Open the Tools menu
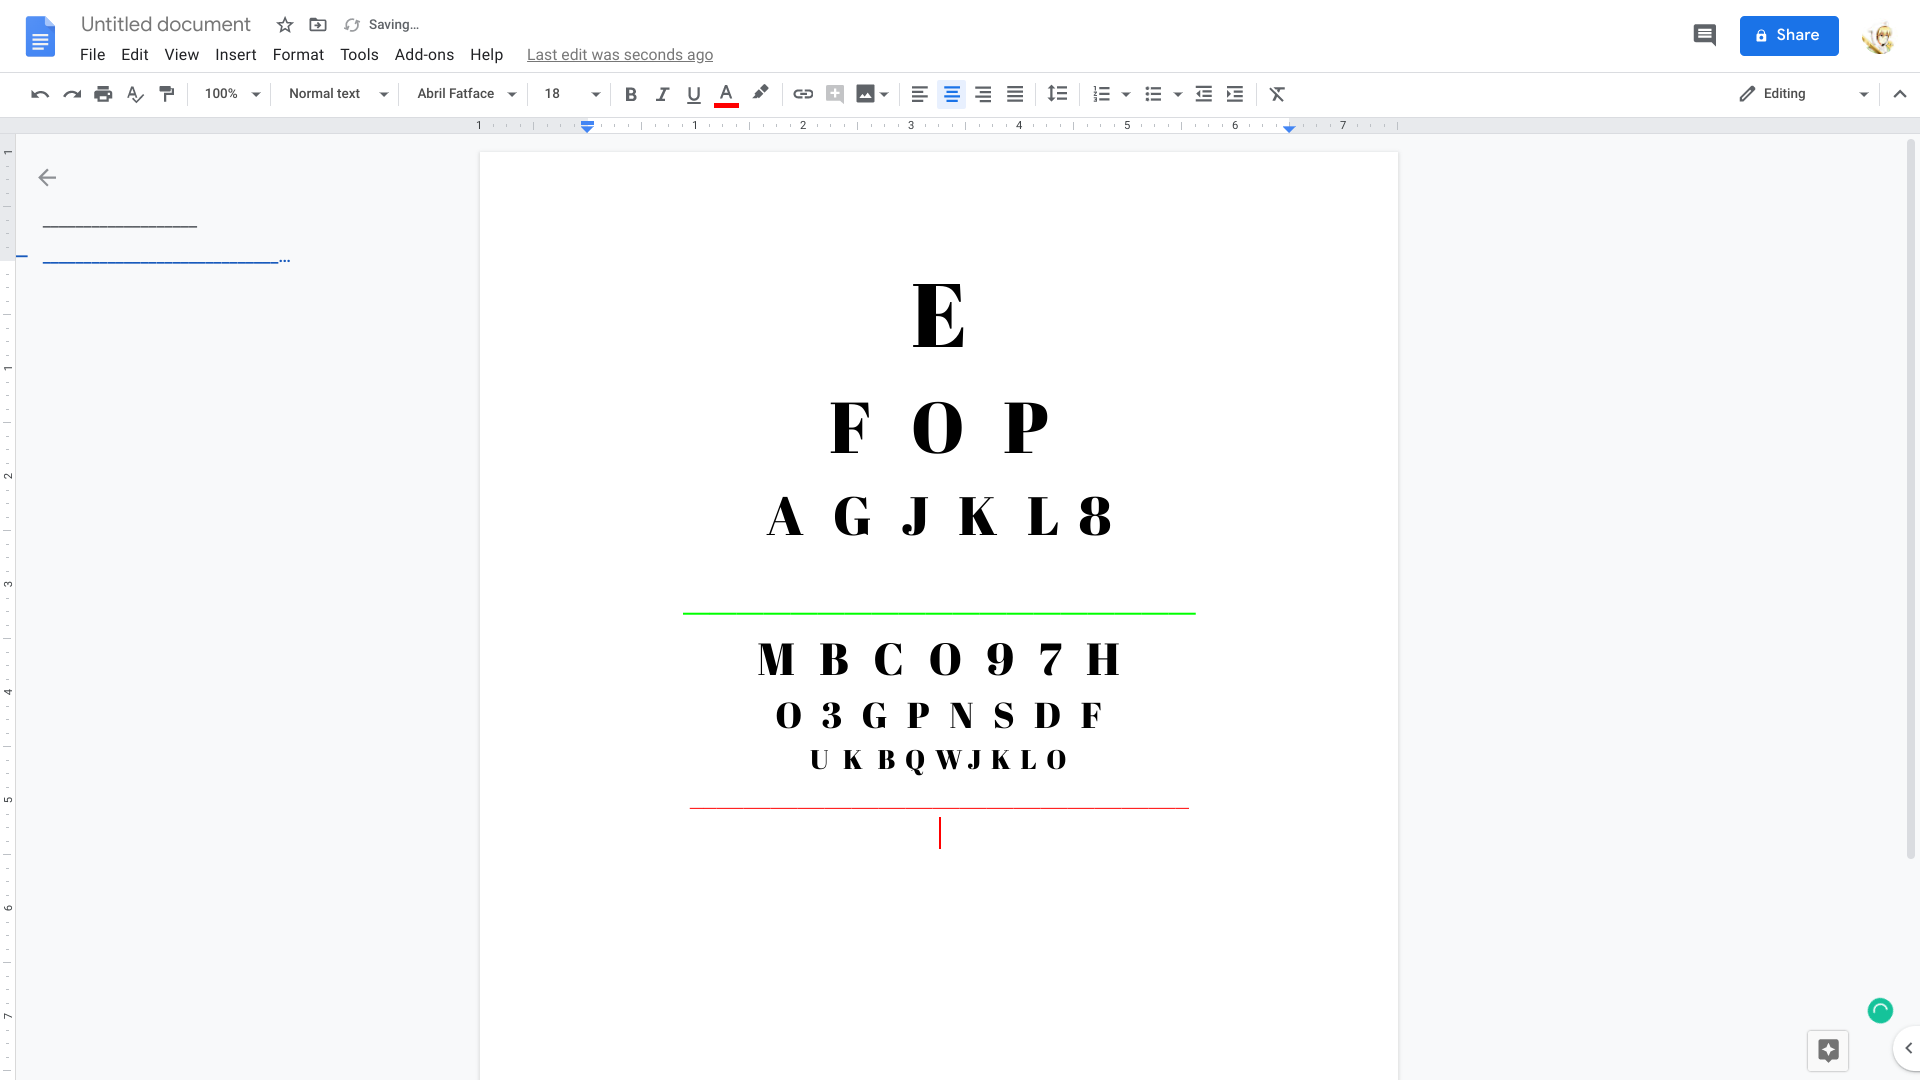1920x1080 pixels. click(x=357, y=54)
